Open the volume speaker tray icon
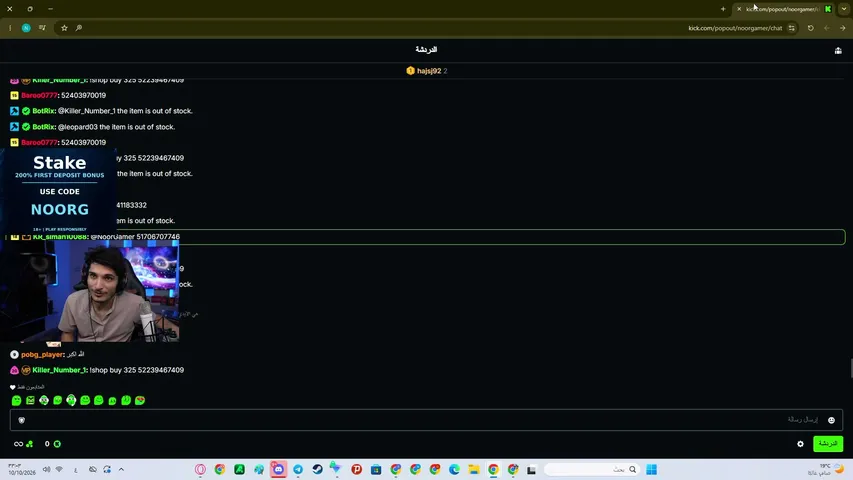853x480 pixels. pyautogui.click(x=46, y=469)
